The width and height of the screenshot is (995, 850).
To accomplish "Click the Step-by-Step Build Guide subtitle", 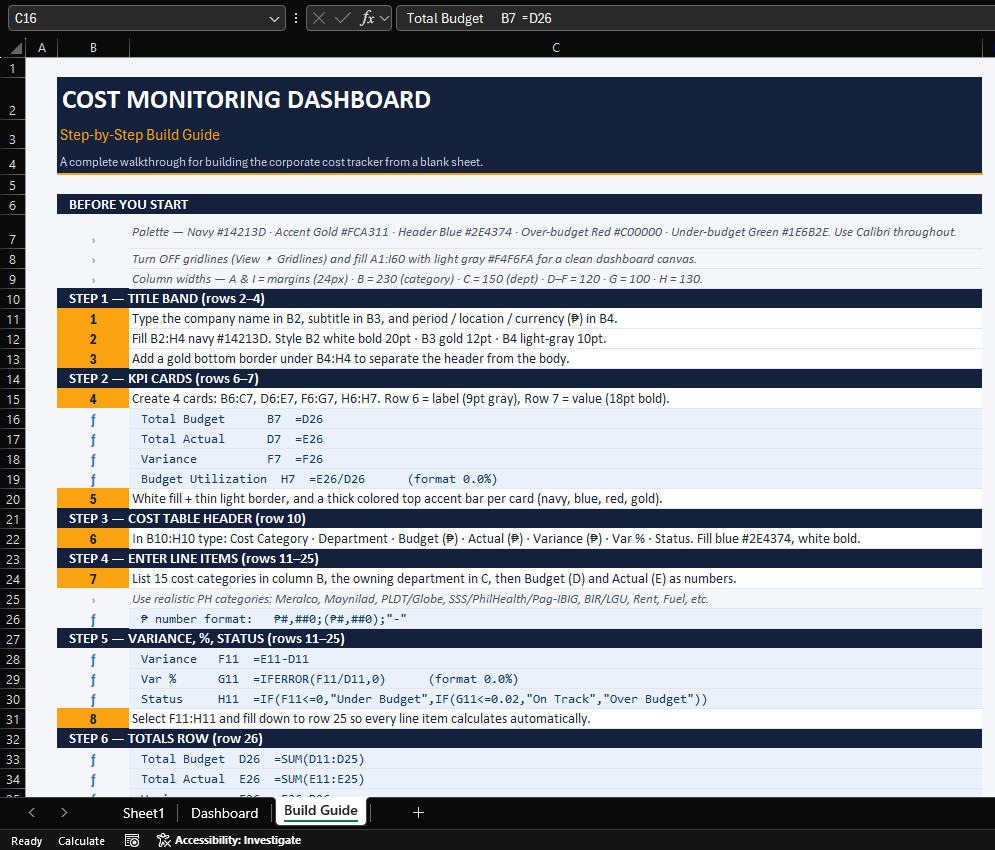I will tap(140, 135).
